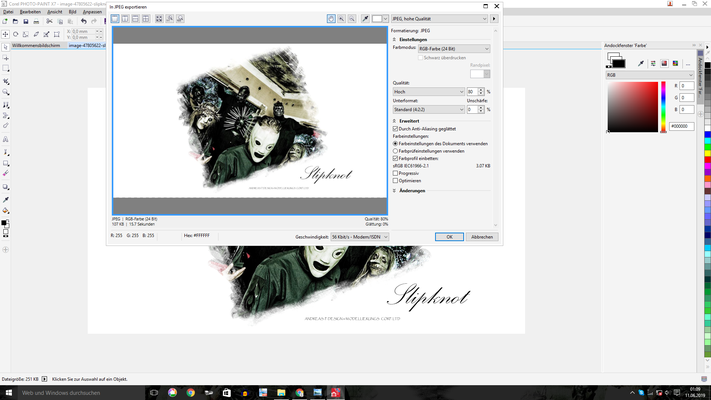Open Farbmodus dropdown 'RGB-Farbe (24 Bit)'
Viewport: 711px width, 400px height.
454,49
